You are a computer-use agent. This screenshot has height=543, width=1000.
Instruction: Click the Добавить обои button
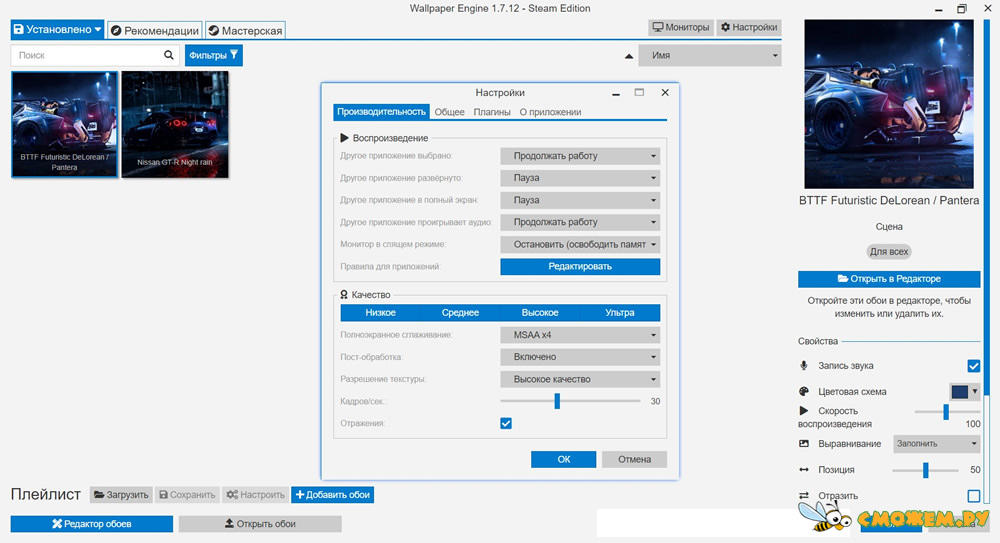point(332,495)
